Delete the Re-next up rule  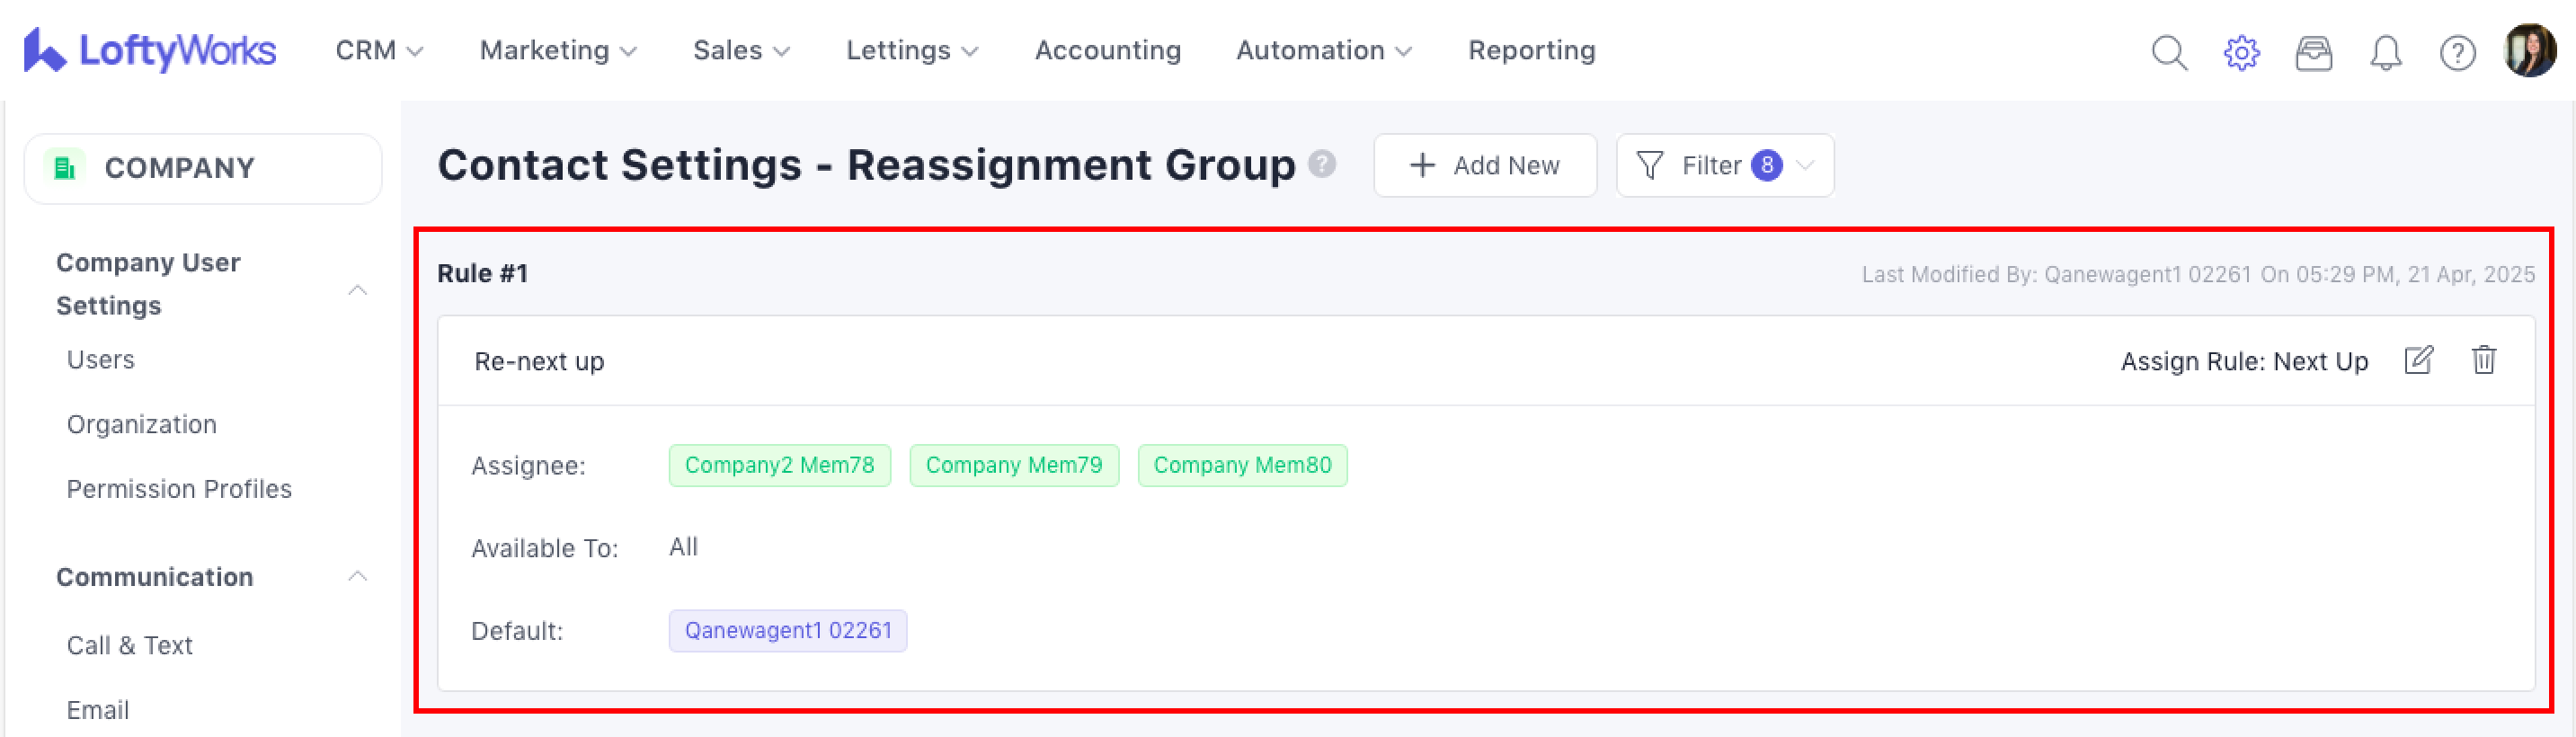click(2483, 360)
